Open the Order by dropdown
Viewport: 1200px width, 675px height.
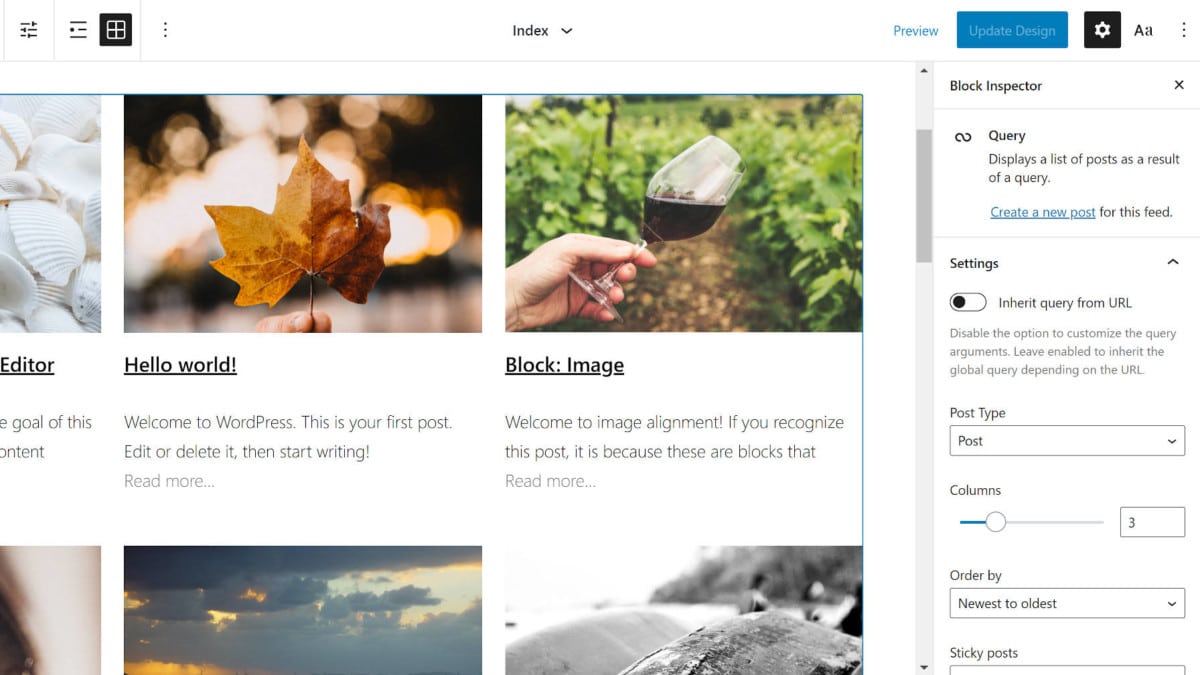pos(1067,603)
